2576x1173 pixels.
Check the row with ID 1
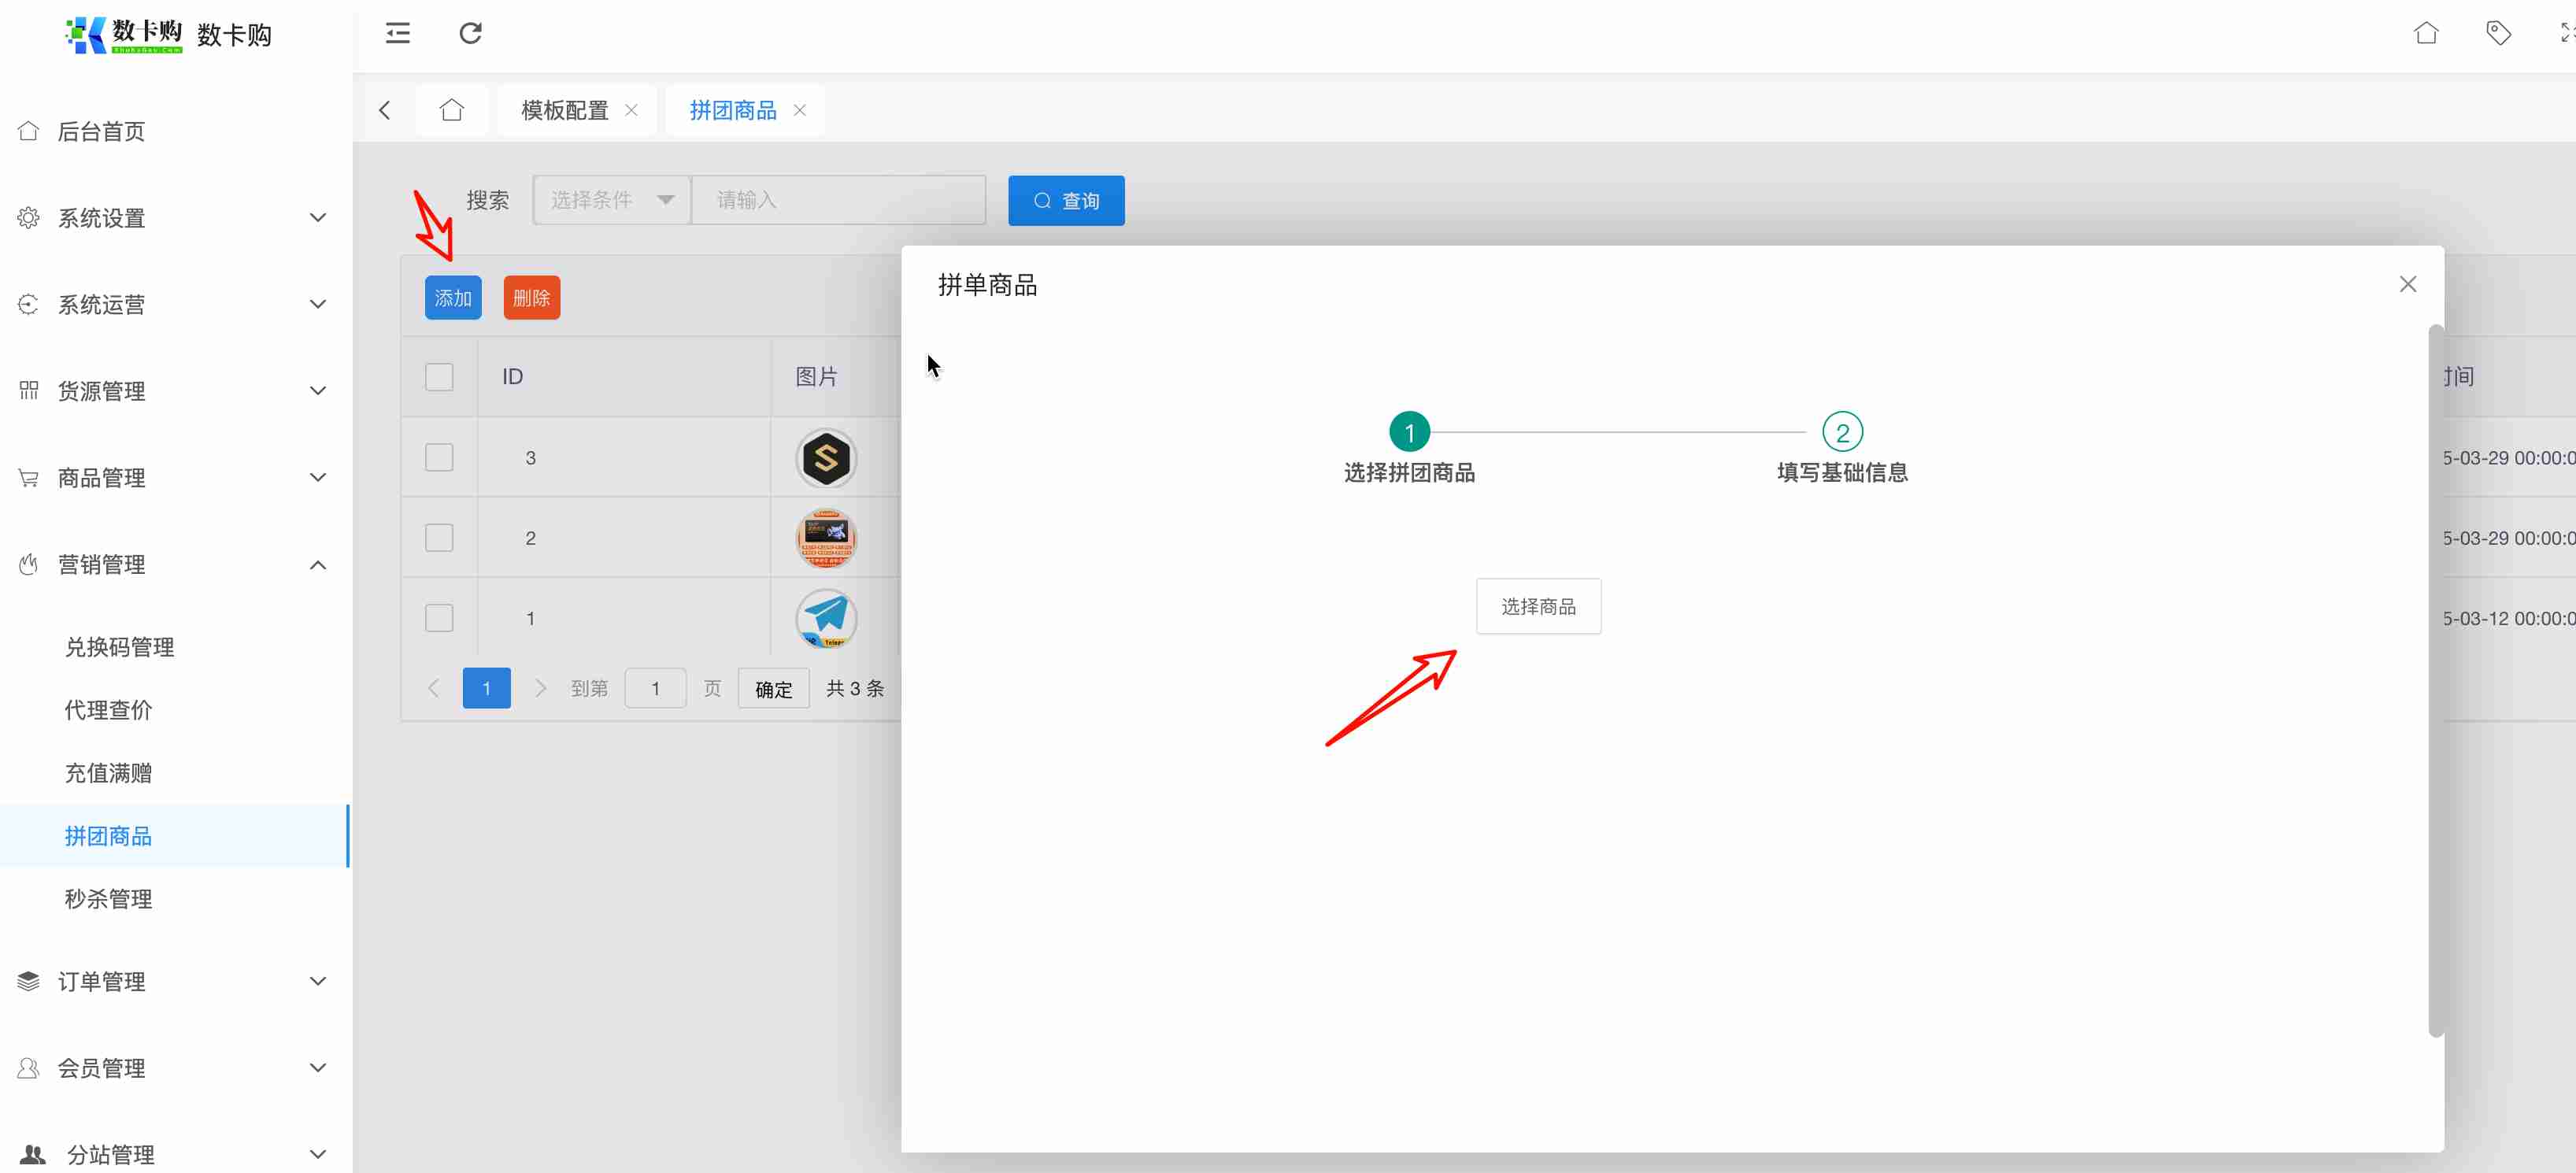(x=439, y=618)
